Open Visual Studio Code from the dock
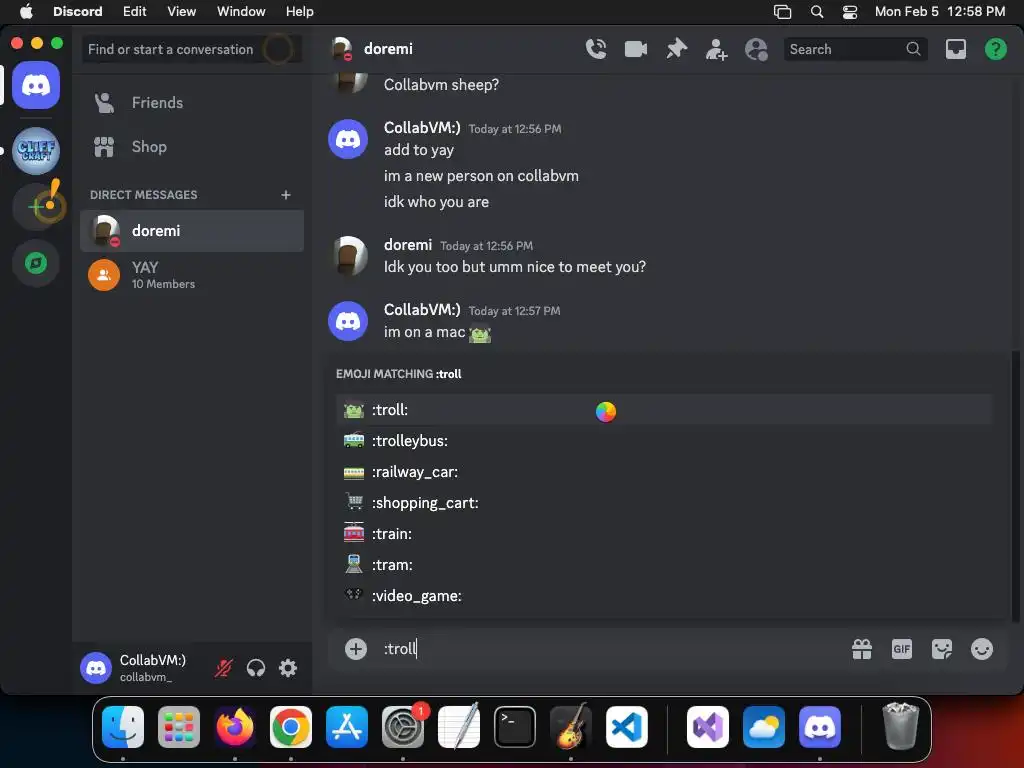The height and width of the screenshot is (768, 1024). coord(627,727)
